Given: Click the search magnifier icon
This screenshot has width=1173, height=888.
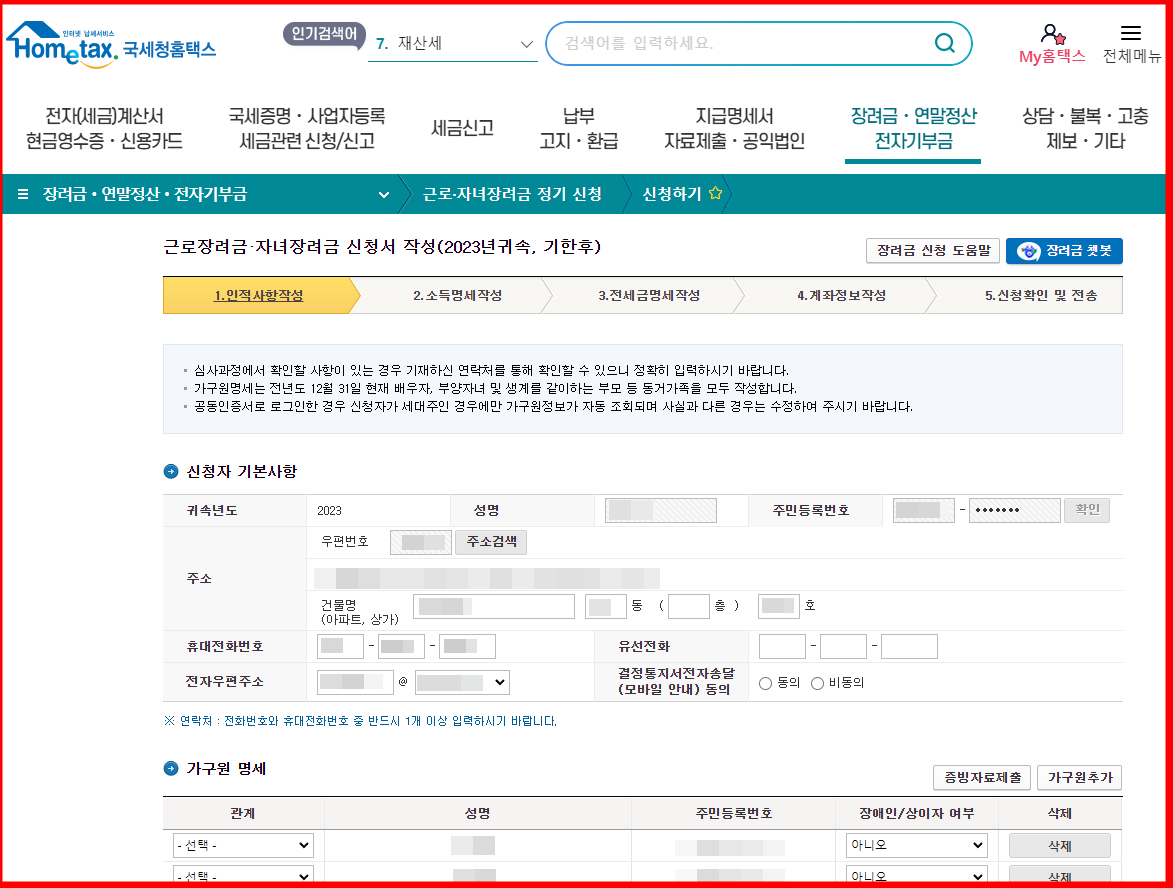Looking at the screenshot, I should coord(944,43).
